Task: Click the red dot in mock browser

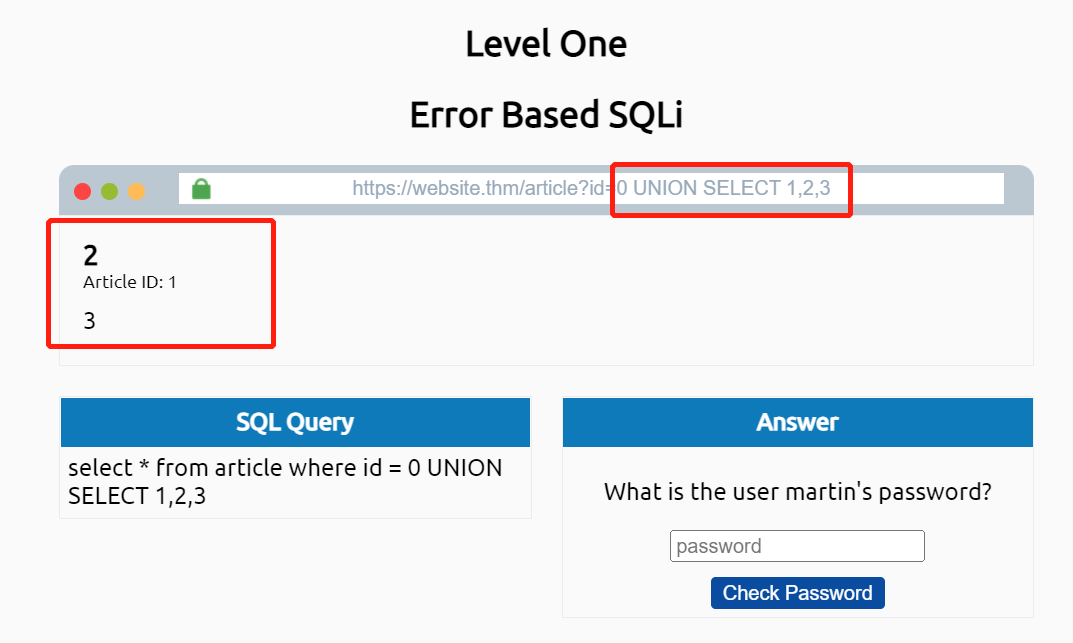Action: (x=83, y=191)
